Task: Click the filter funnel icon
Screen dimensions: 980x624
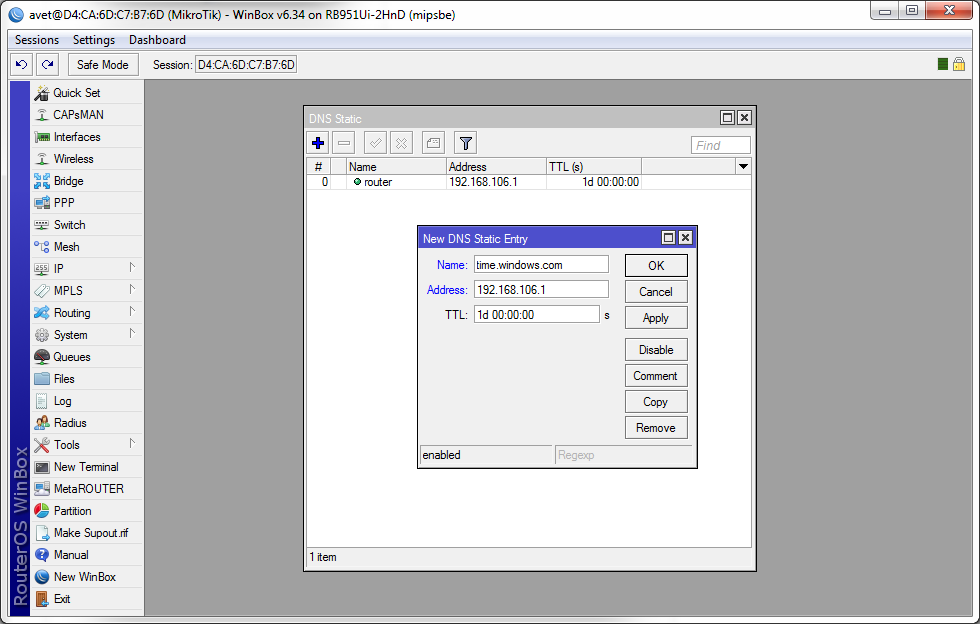Action: pyautogui.click(x=465, y=143)
